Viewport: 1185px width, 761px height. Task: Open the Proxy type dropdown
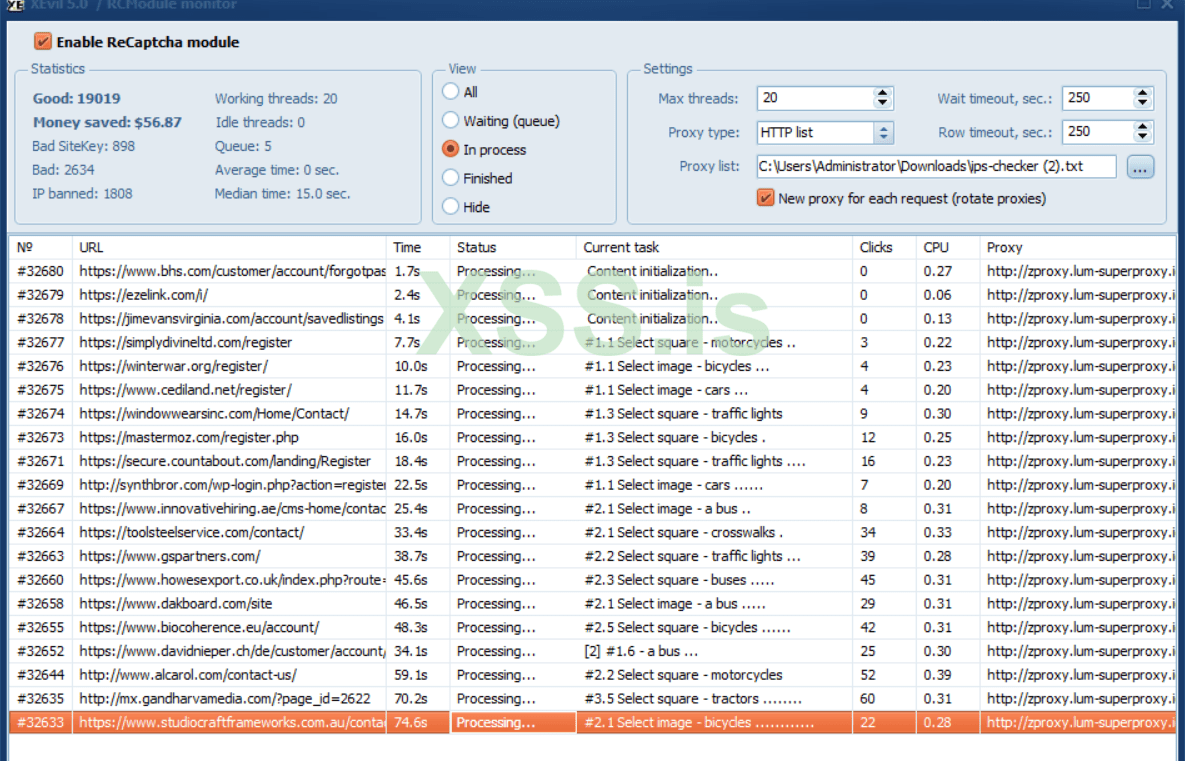pyautogui.click(x=883, y=132)
